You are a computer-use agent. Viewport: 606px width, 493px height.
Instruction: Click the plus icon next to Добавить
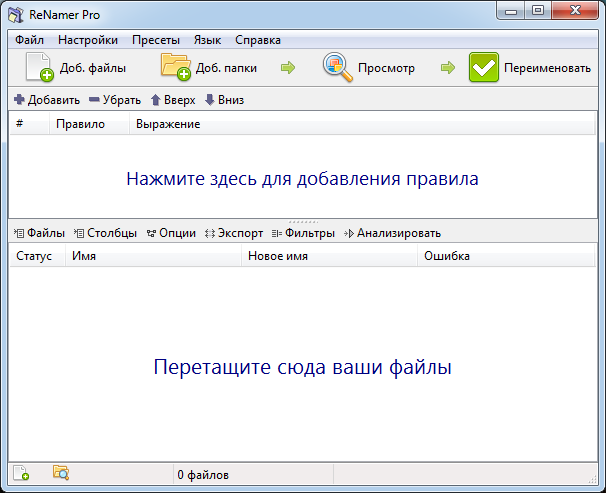coord(19,100)
